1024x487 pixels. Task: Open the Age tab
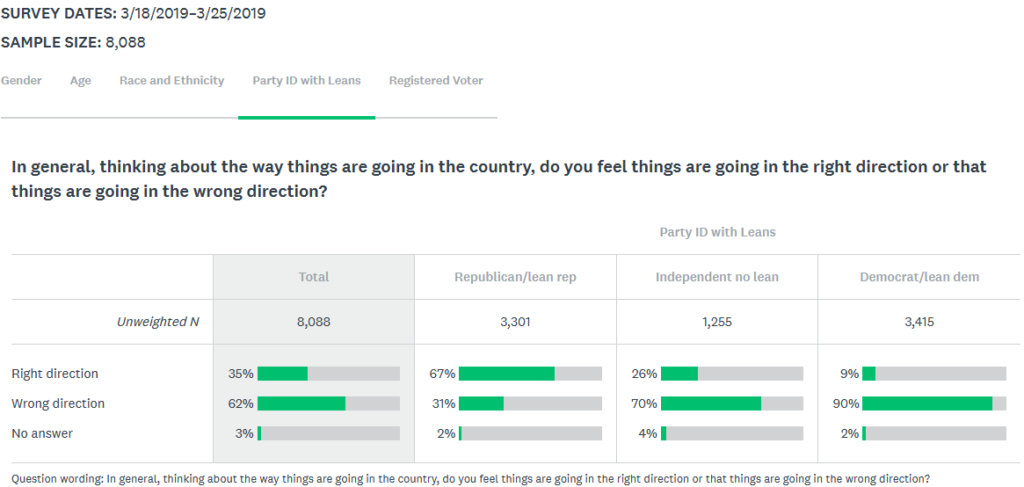click(x=80, y=81)
